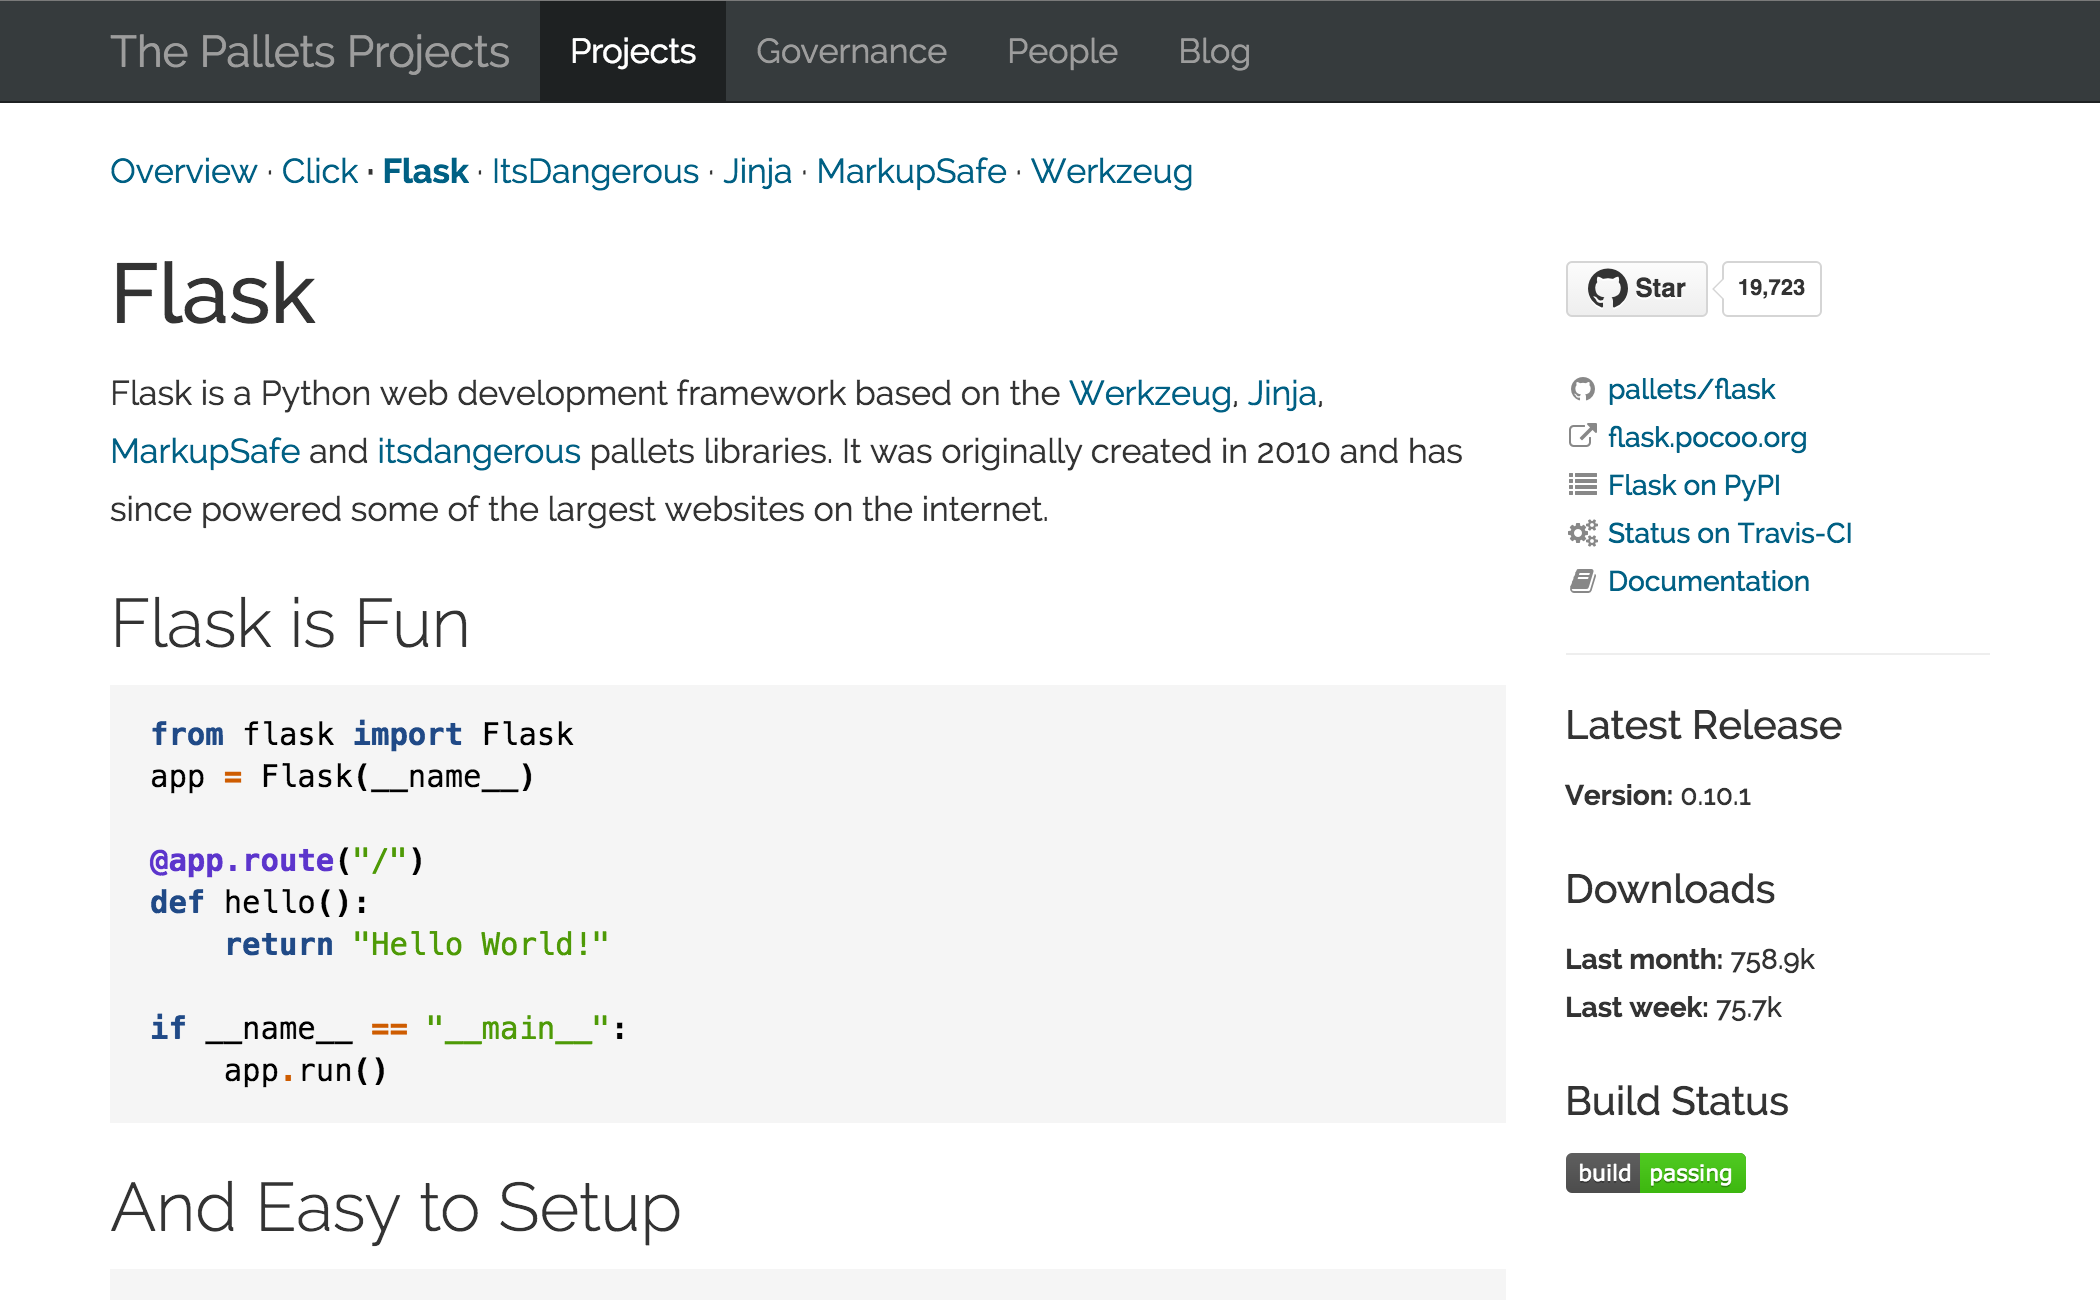This screenshot has width=2100, height=1300.
Task: Click the Last month: 758.9k value
Action: point(1690,960)
